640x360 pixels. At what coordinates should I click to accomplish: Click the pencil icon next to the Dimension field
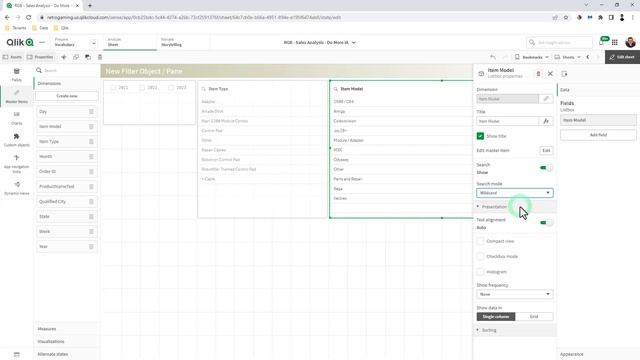coord(546,99)
